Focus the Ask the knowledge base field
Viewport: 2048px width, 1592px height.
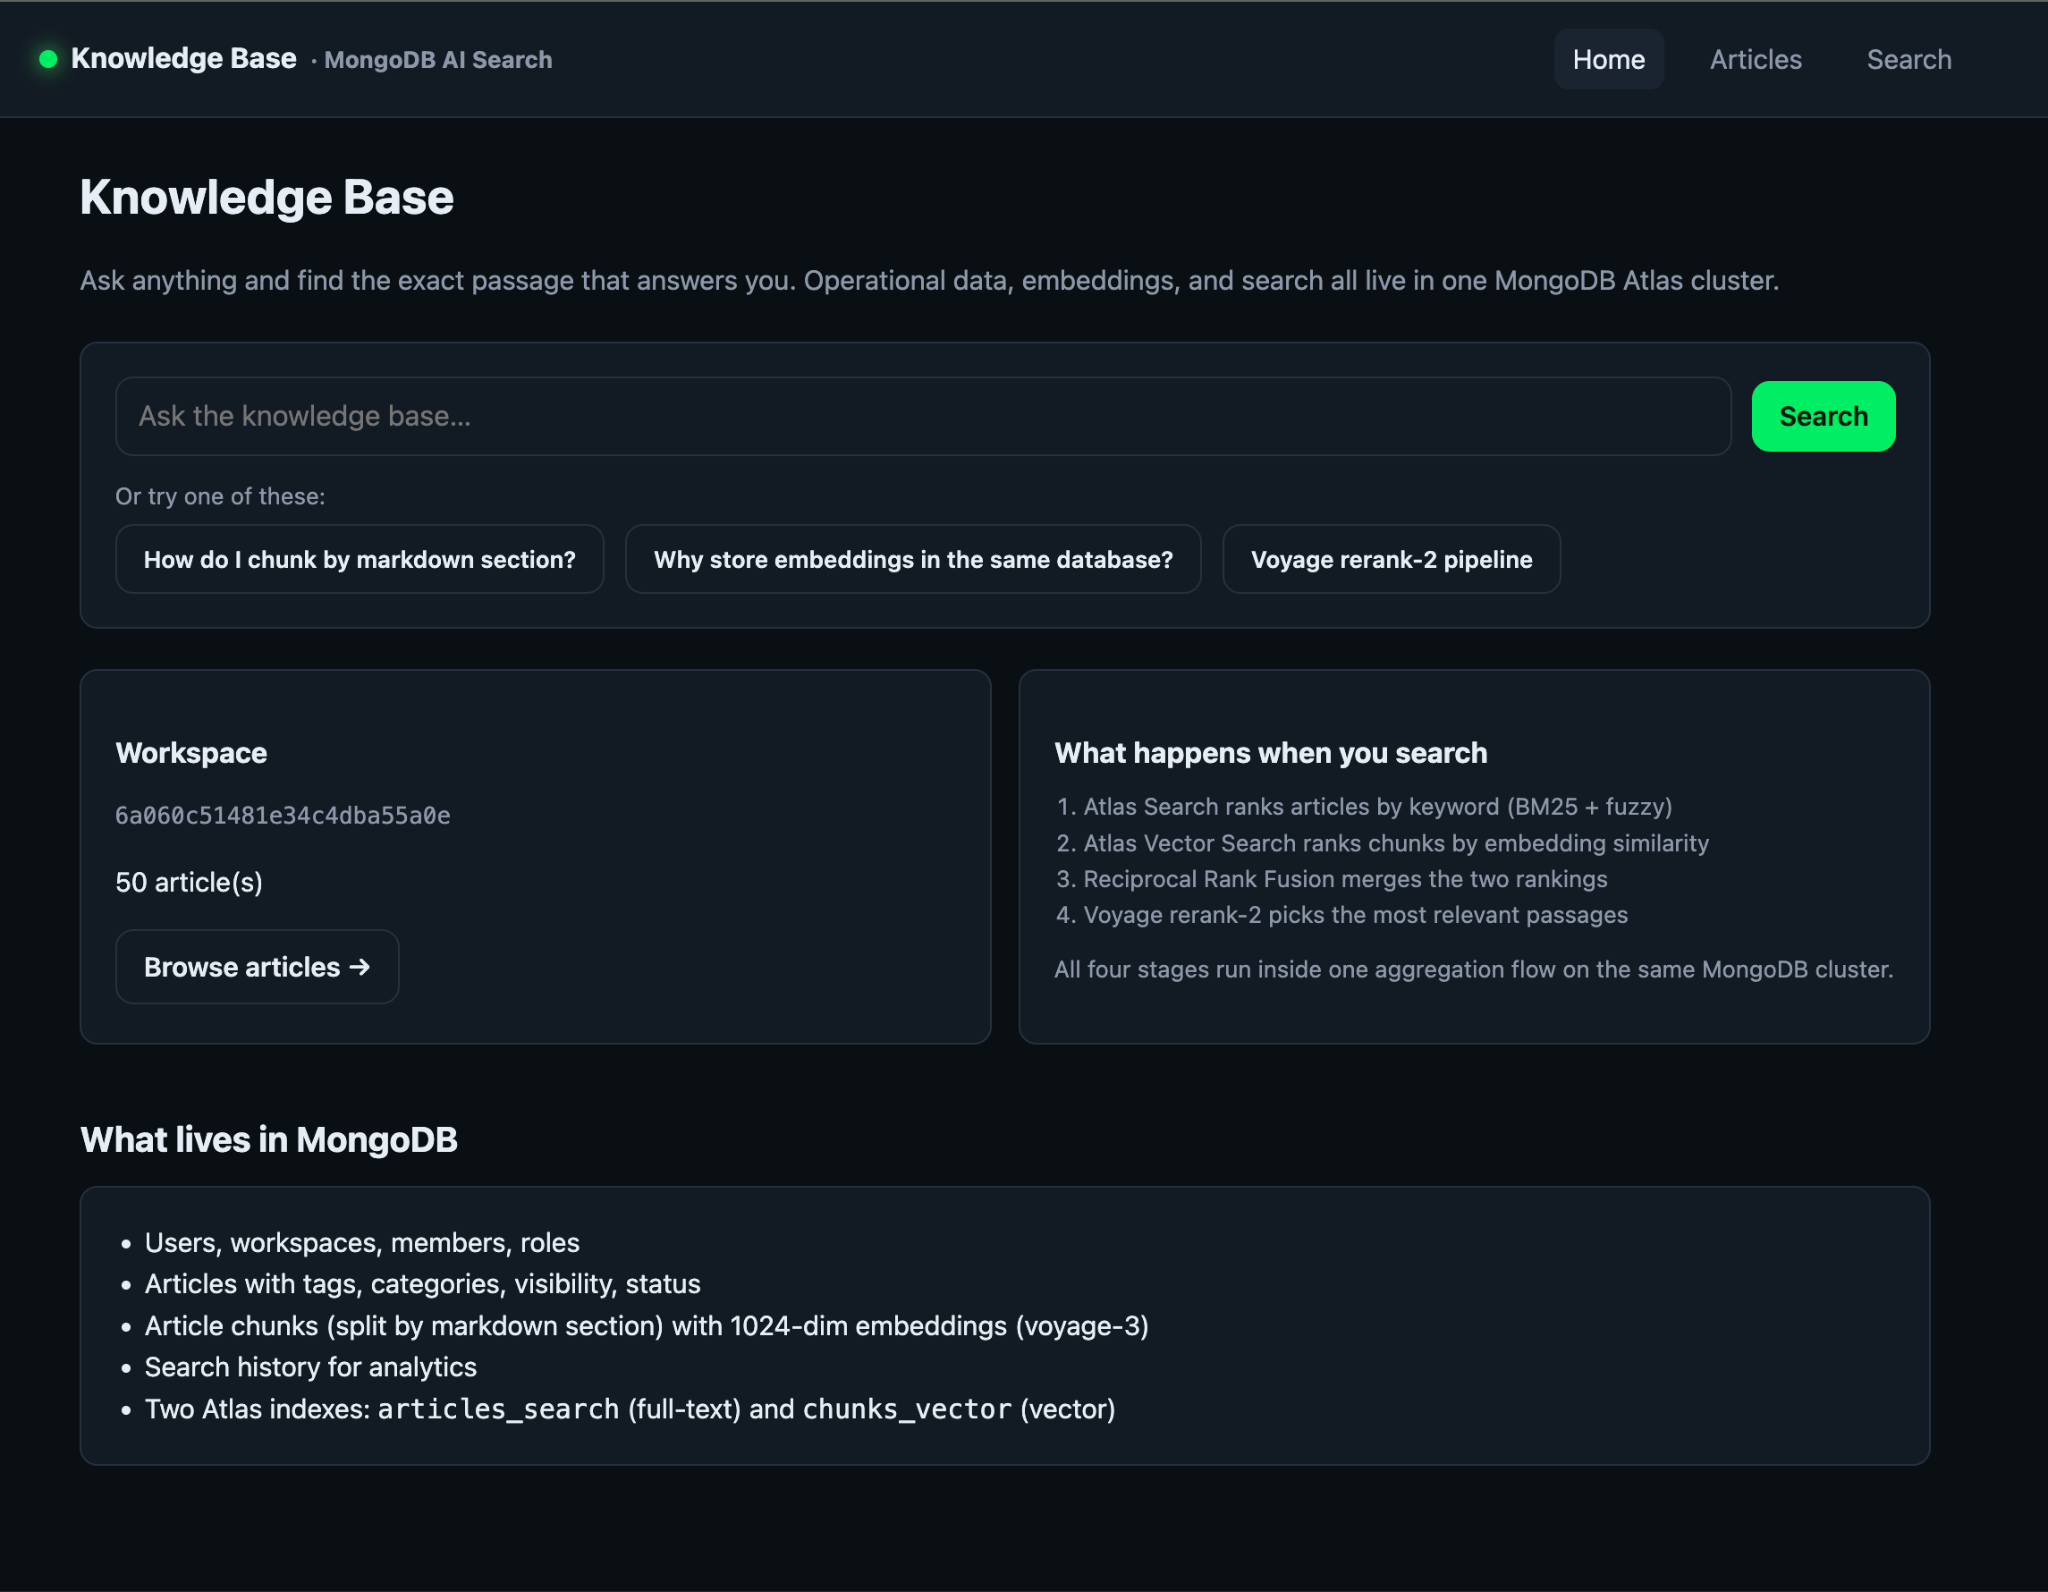click(x=923, y=416)
